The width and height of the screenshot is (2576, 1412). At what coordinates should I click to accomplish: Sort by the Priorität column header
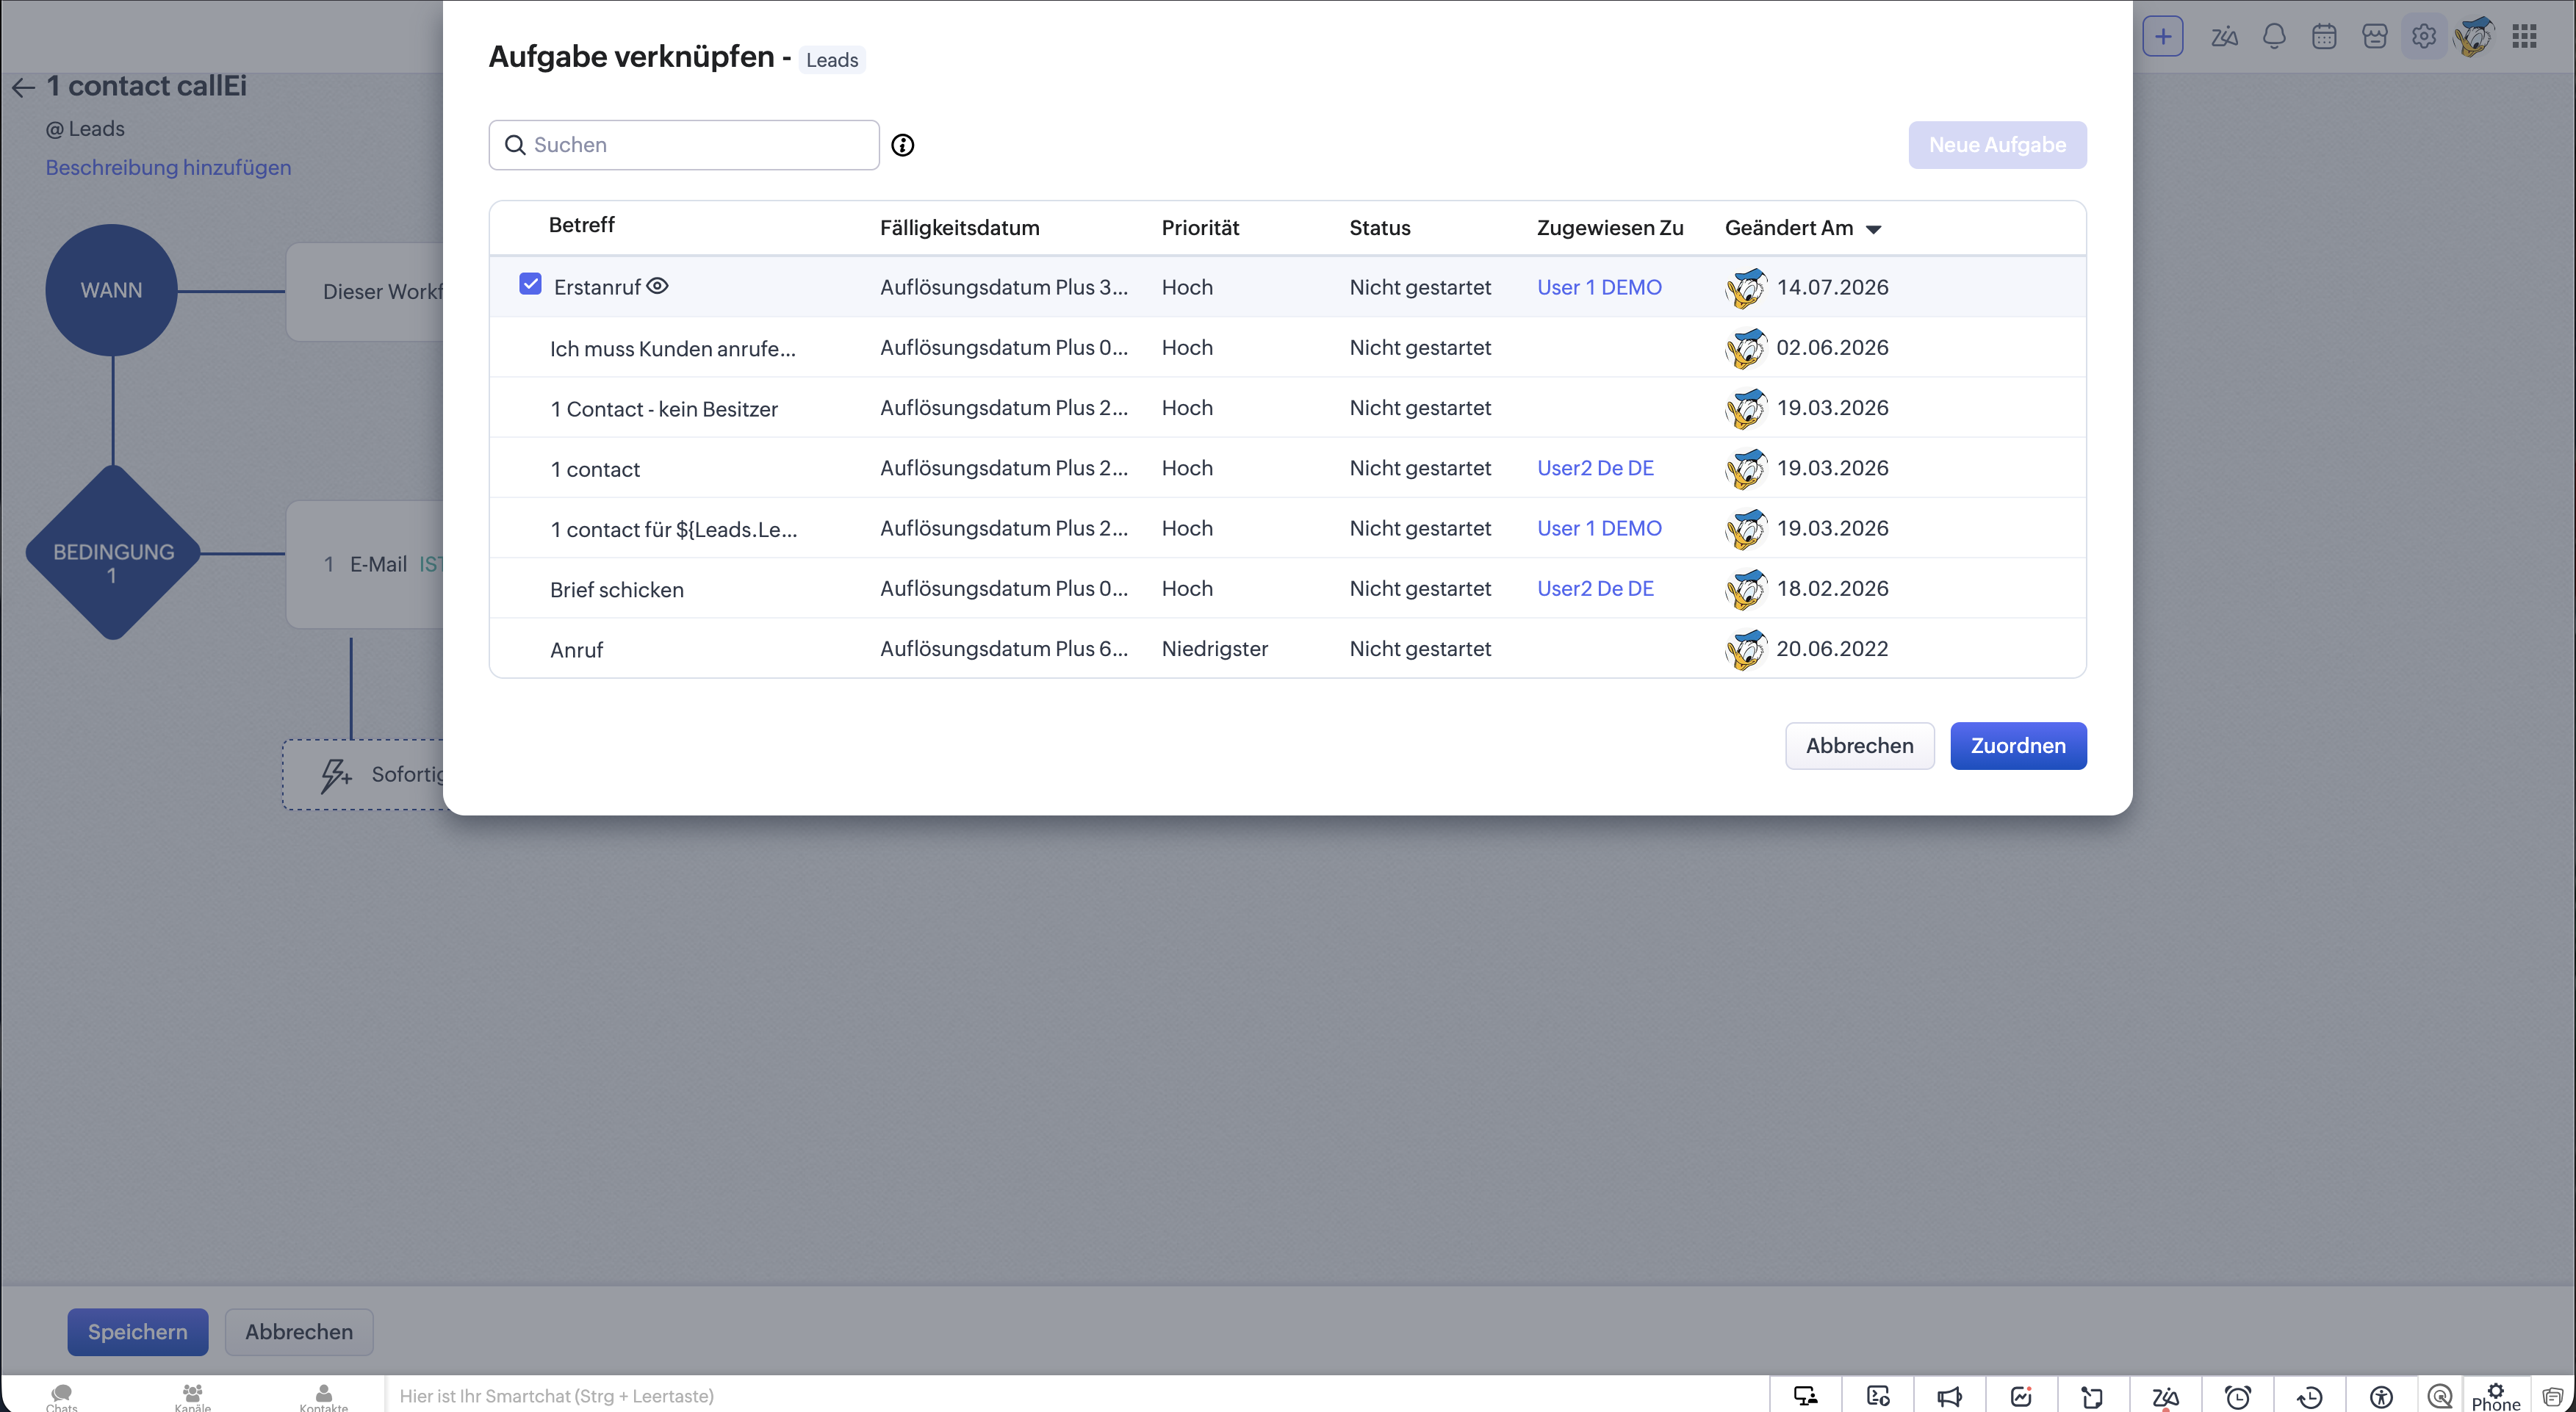[x=1200, y=228]
